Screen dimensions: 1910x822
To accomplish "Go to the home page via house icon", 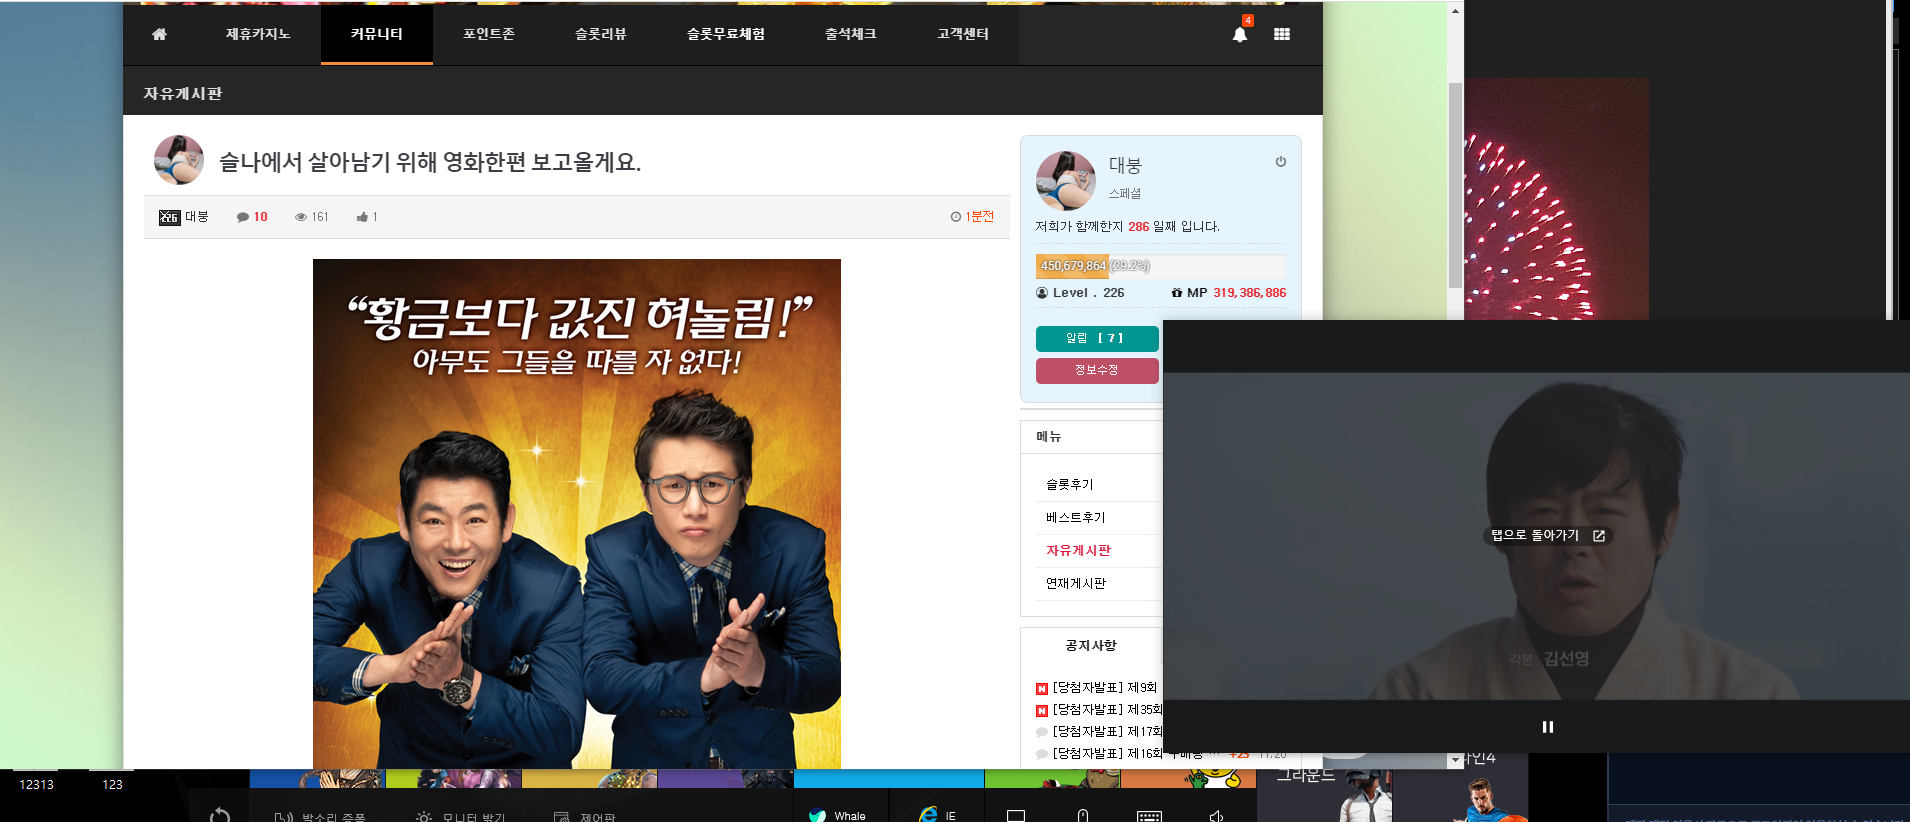I will pos(159,34).
